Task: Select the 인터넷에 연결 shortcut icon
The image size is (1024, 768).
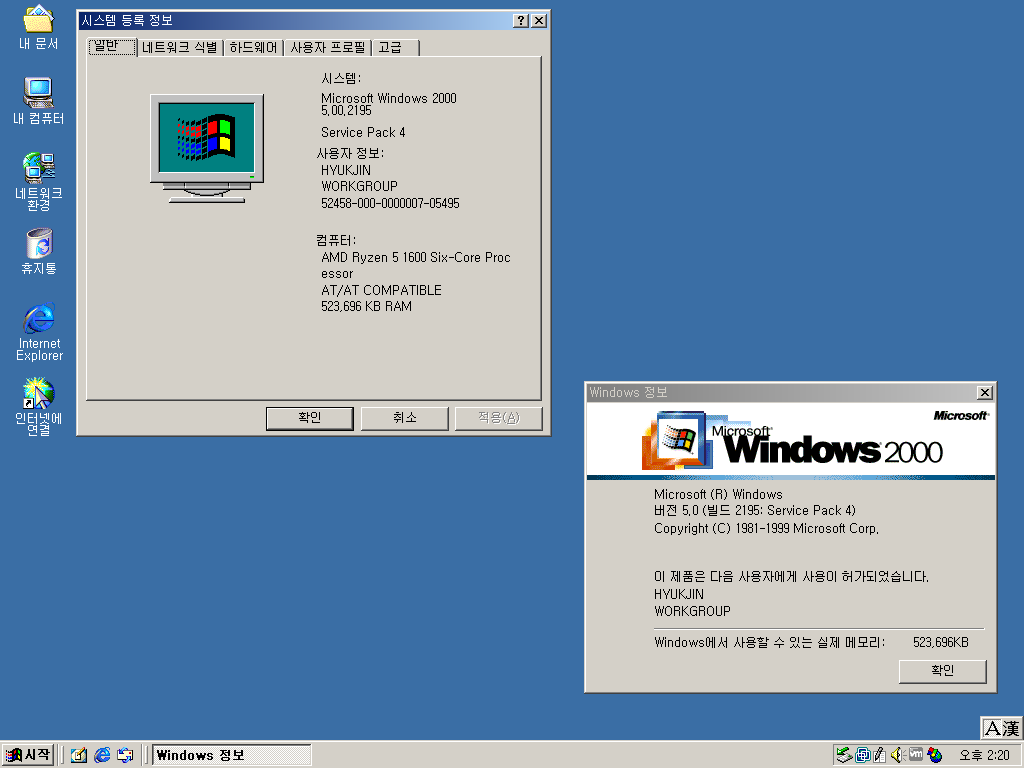Action: 39,406
